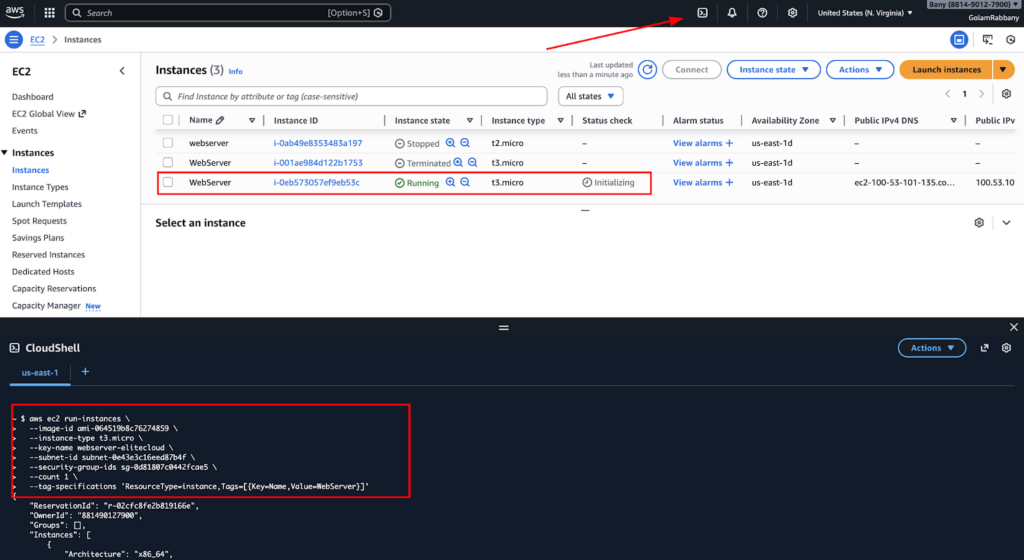Zoom out filter icon on Running row
The height and width of the screenshot is (560, 1024).
(x=465, y=182)
